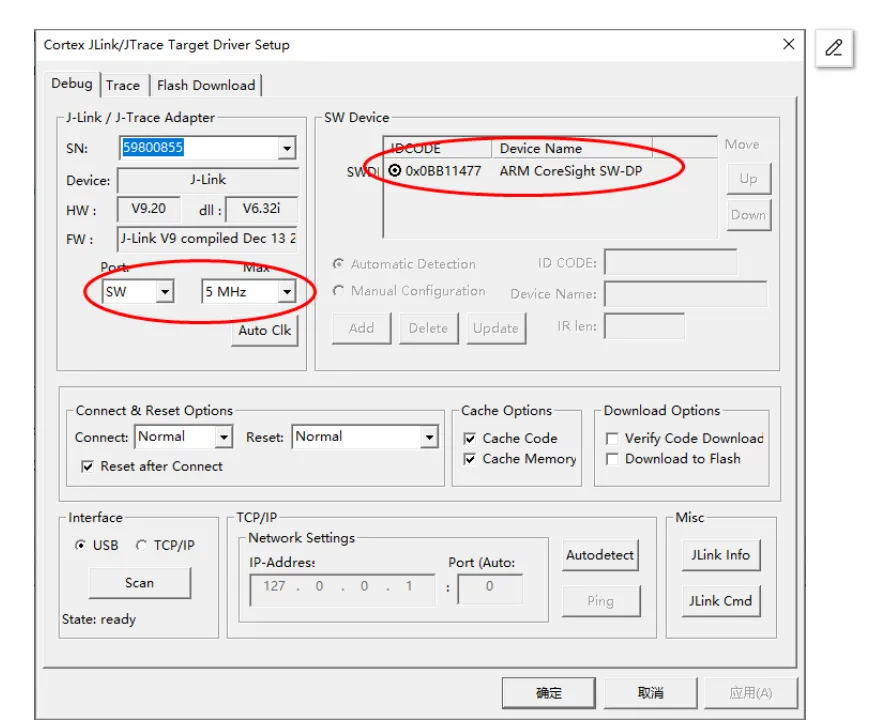The image size is (885, 725).
Task: Click the Autodetect button
Action: coord(600,555)
